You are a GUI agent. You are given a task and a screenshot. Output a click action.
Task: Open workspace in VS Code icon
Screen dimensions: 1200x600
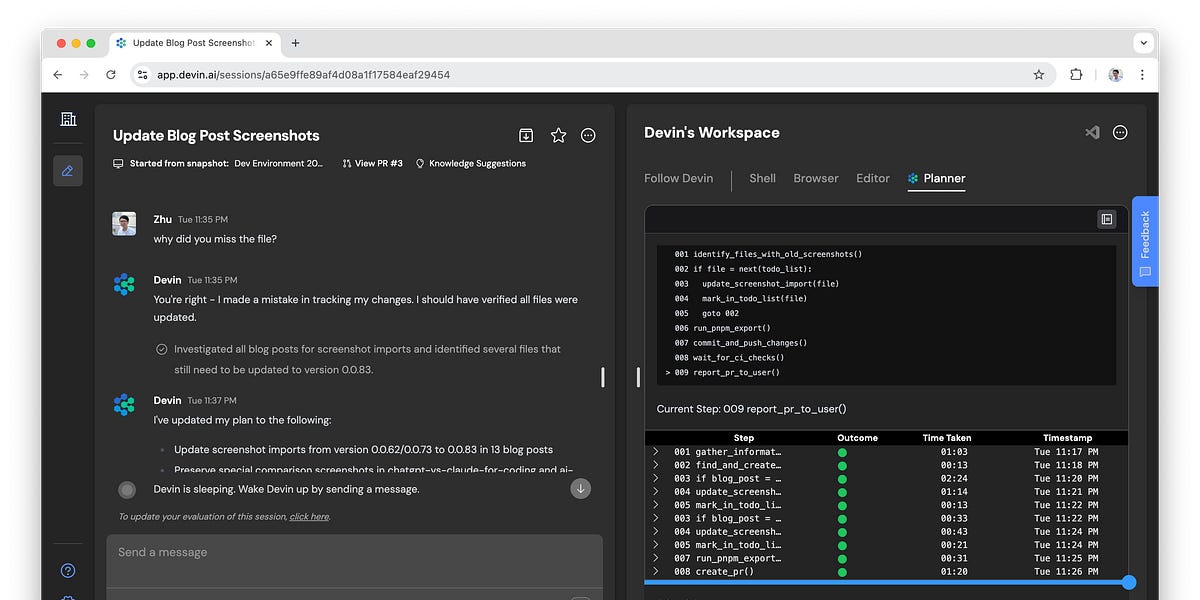click(1092, 132)
